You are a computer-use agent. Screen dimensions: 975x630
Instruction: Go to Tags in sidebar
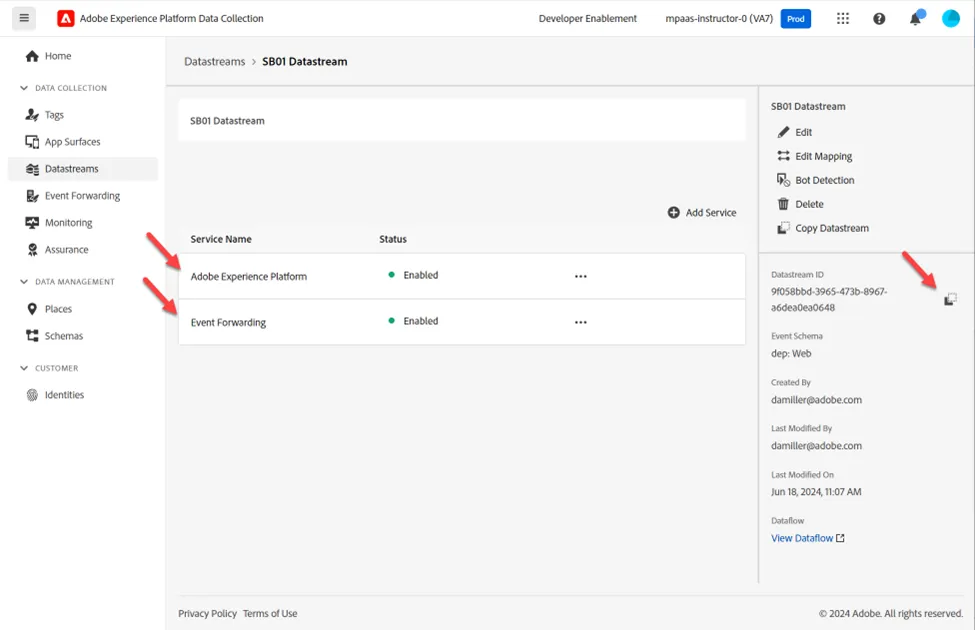click(x=83, y=115)
